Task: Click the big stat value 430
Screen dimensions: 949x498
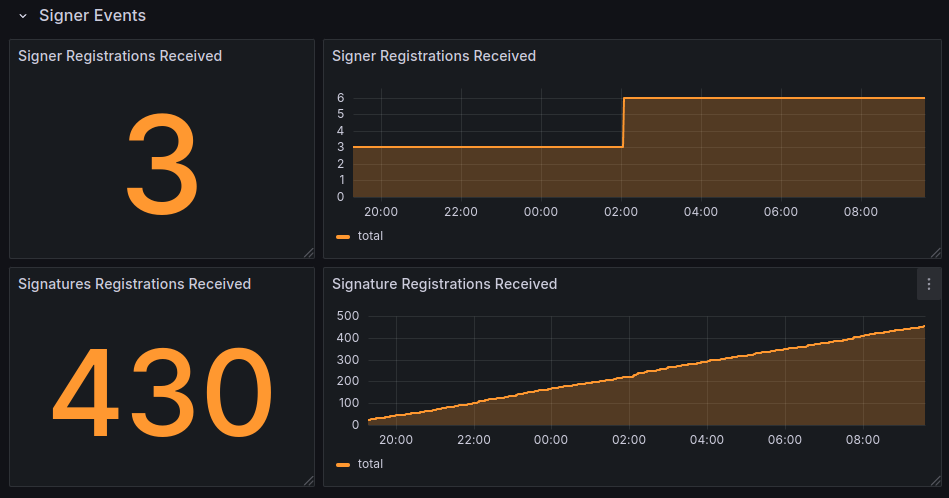Action: 162,393
